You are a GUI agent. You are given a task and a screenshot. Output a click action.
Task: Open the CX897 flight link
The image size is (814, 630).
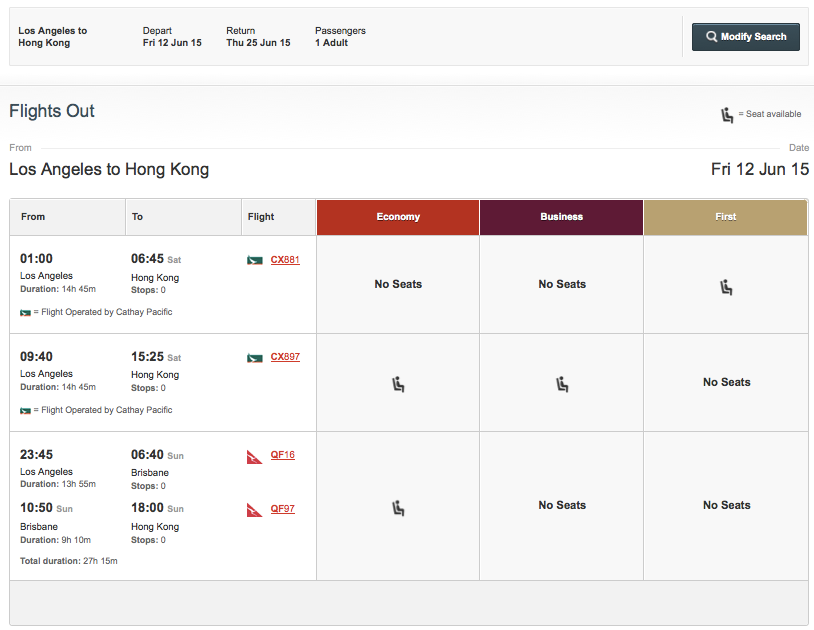tap(285, 357)
